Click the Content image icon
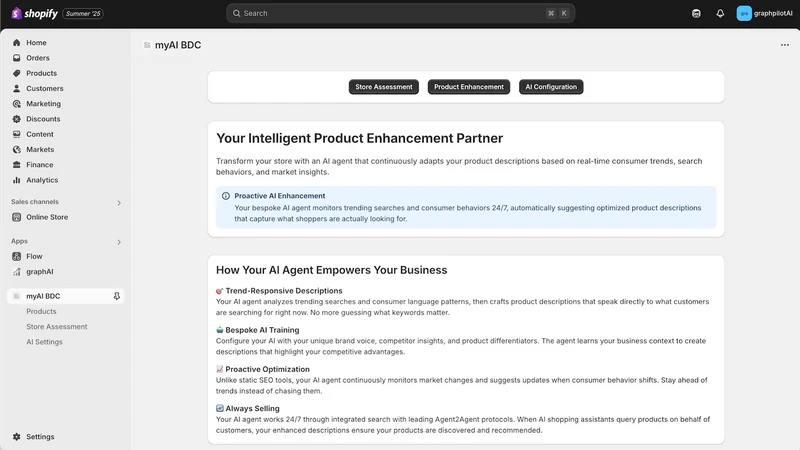This screenshot has width=800, height=450. pyautogui.click(x=17, y=134)
